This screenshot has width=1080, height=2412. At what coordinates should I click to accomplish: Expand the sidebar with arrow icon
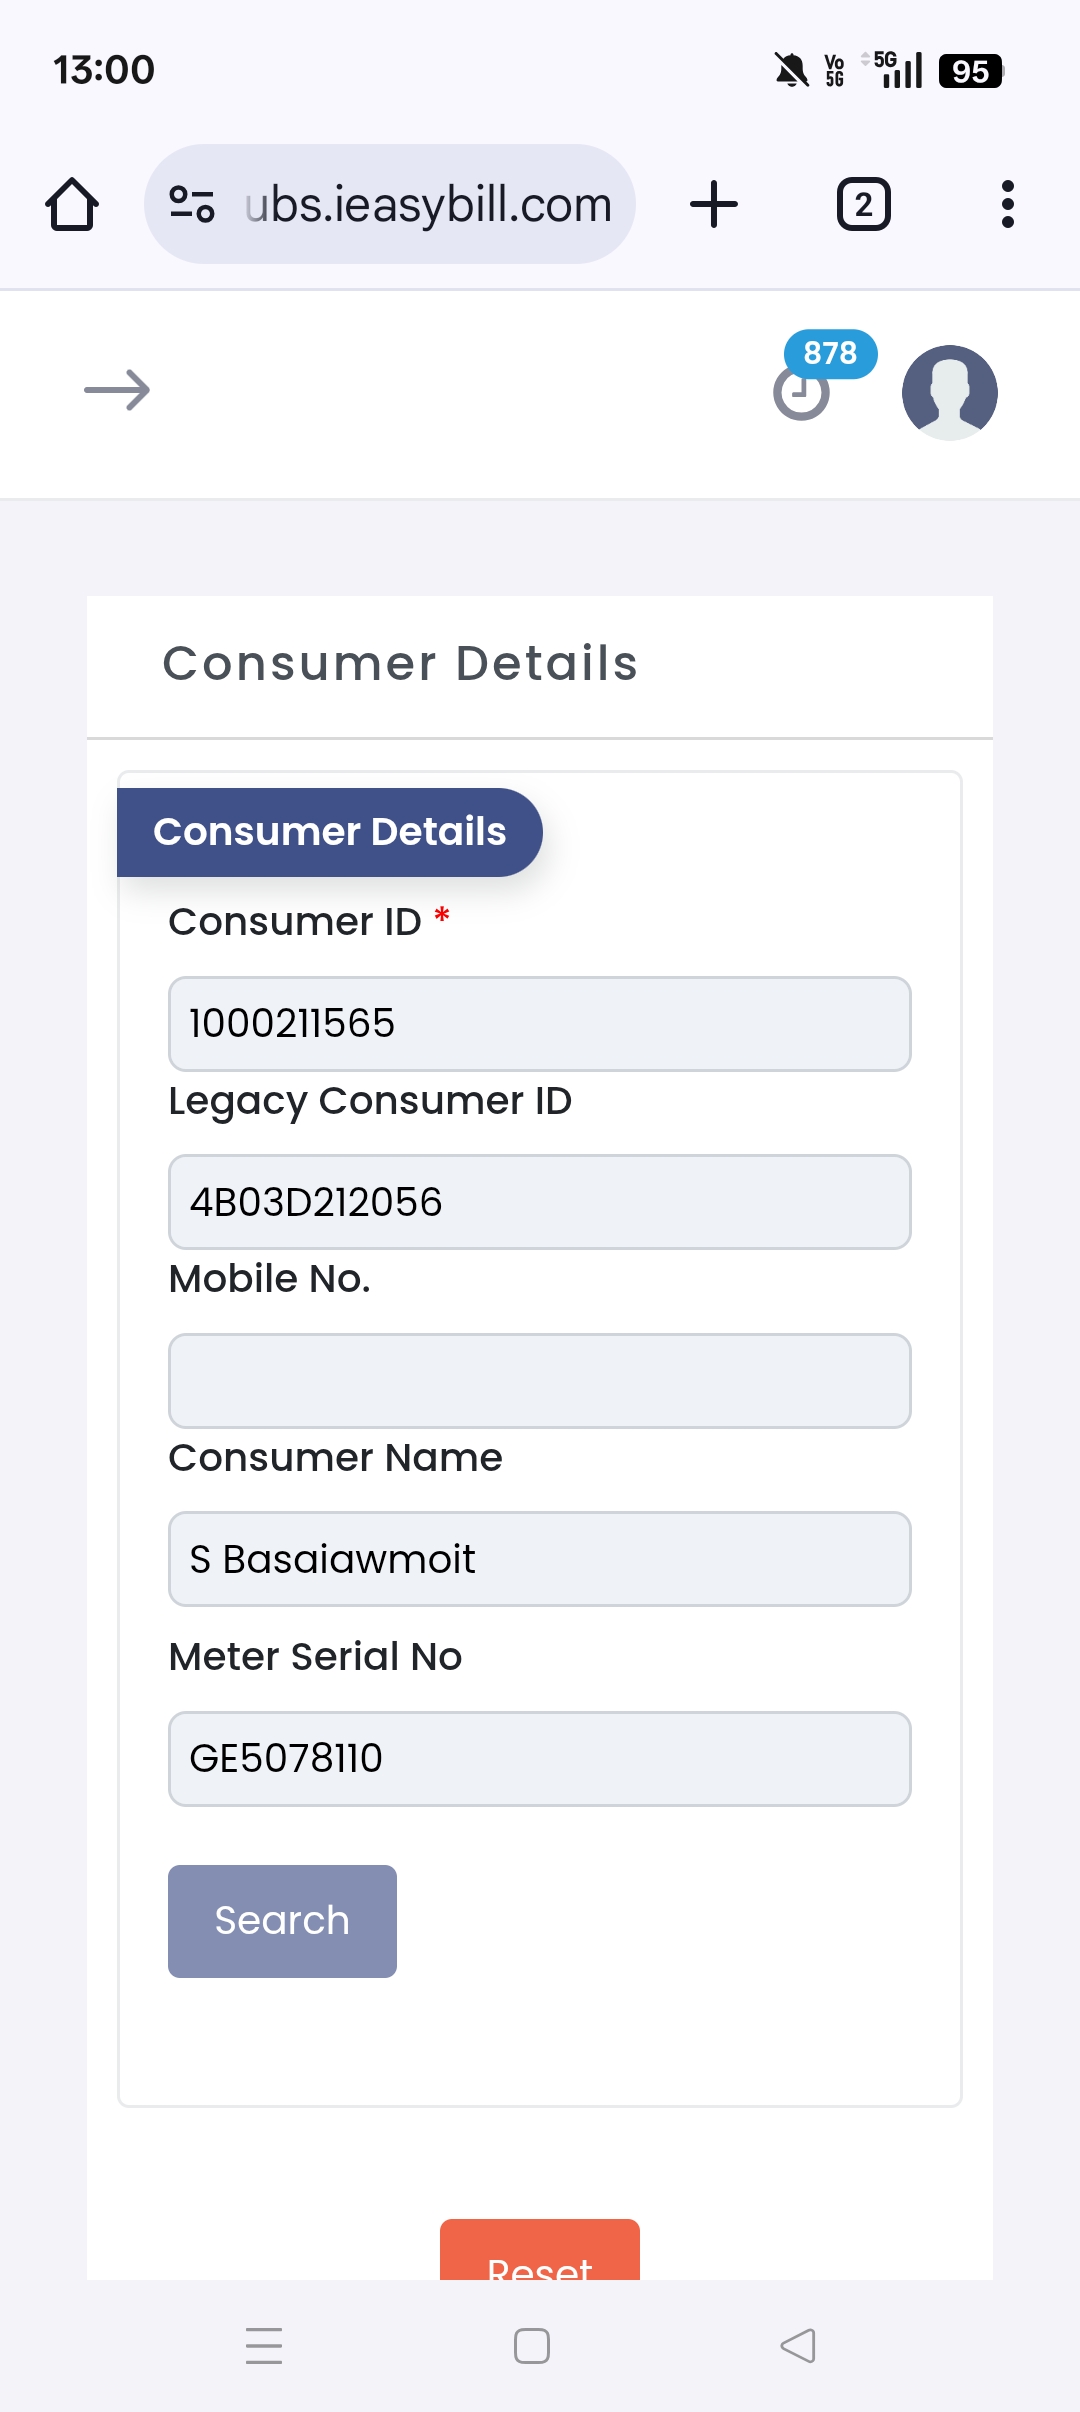(117, 390)
